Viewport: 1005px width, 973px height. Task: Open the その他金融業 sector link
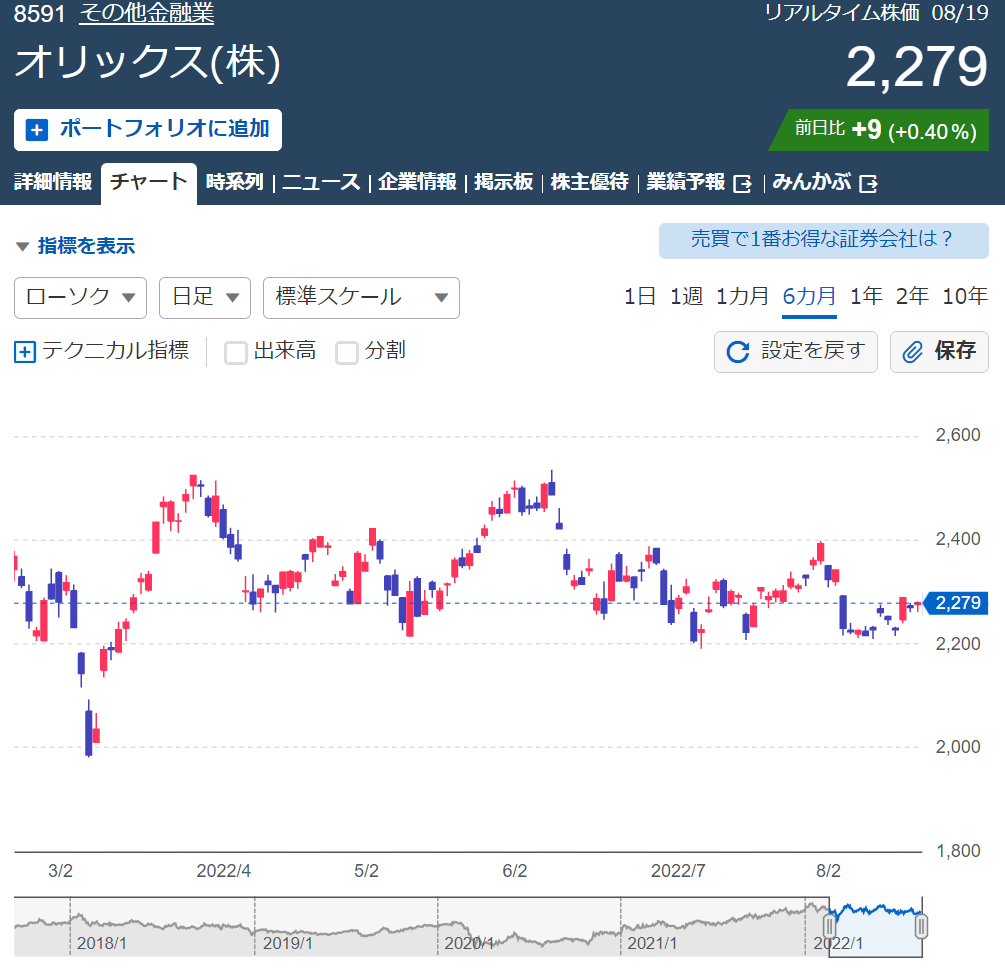click(x=147, y=13)
